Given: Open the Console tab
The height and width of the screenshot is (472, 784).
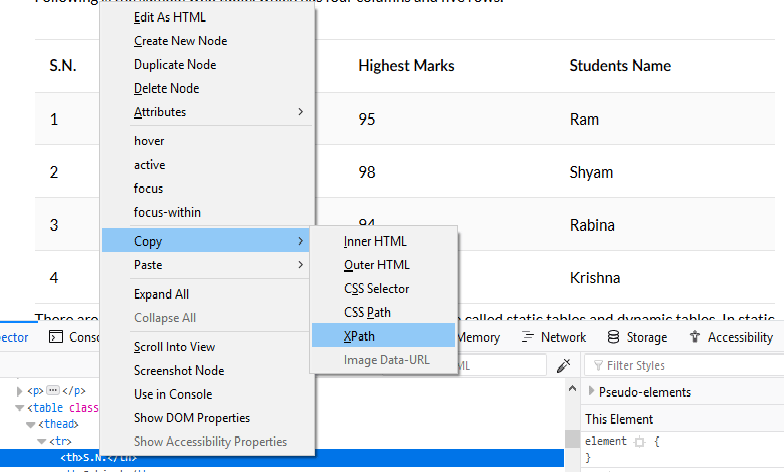Looking at the screenshot, I should [75, 338].
